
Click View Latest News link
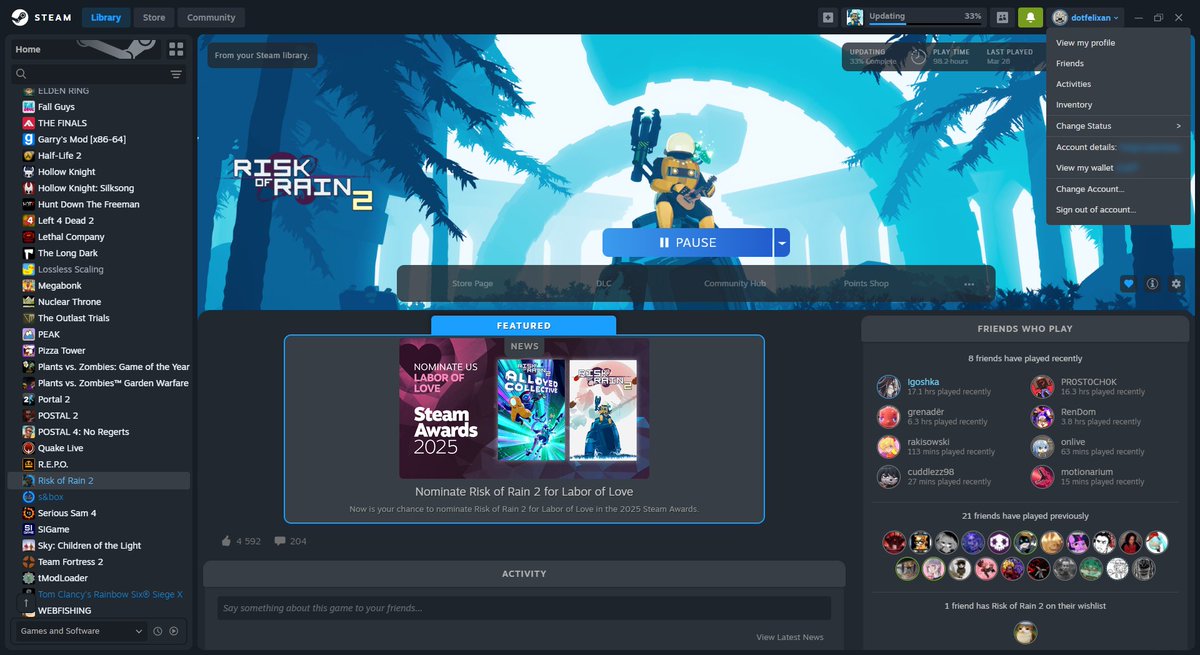pyautogui.click(x=790, y=637)
